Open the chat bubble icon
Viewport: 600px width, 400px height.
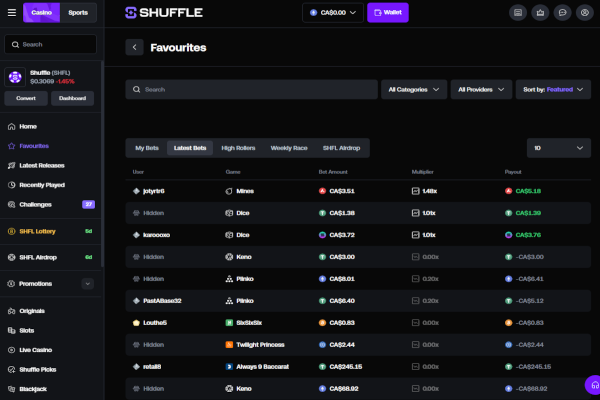[x=562, y=13]
